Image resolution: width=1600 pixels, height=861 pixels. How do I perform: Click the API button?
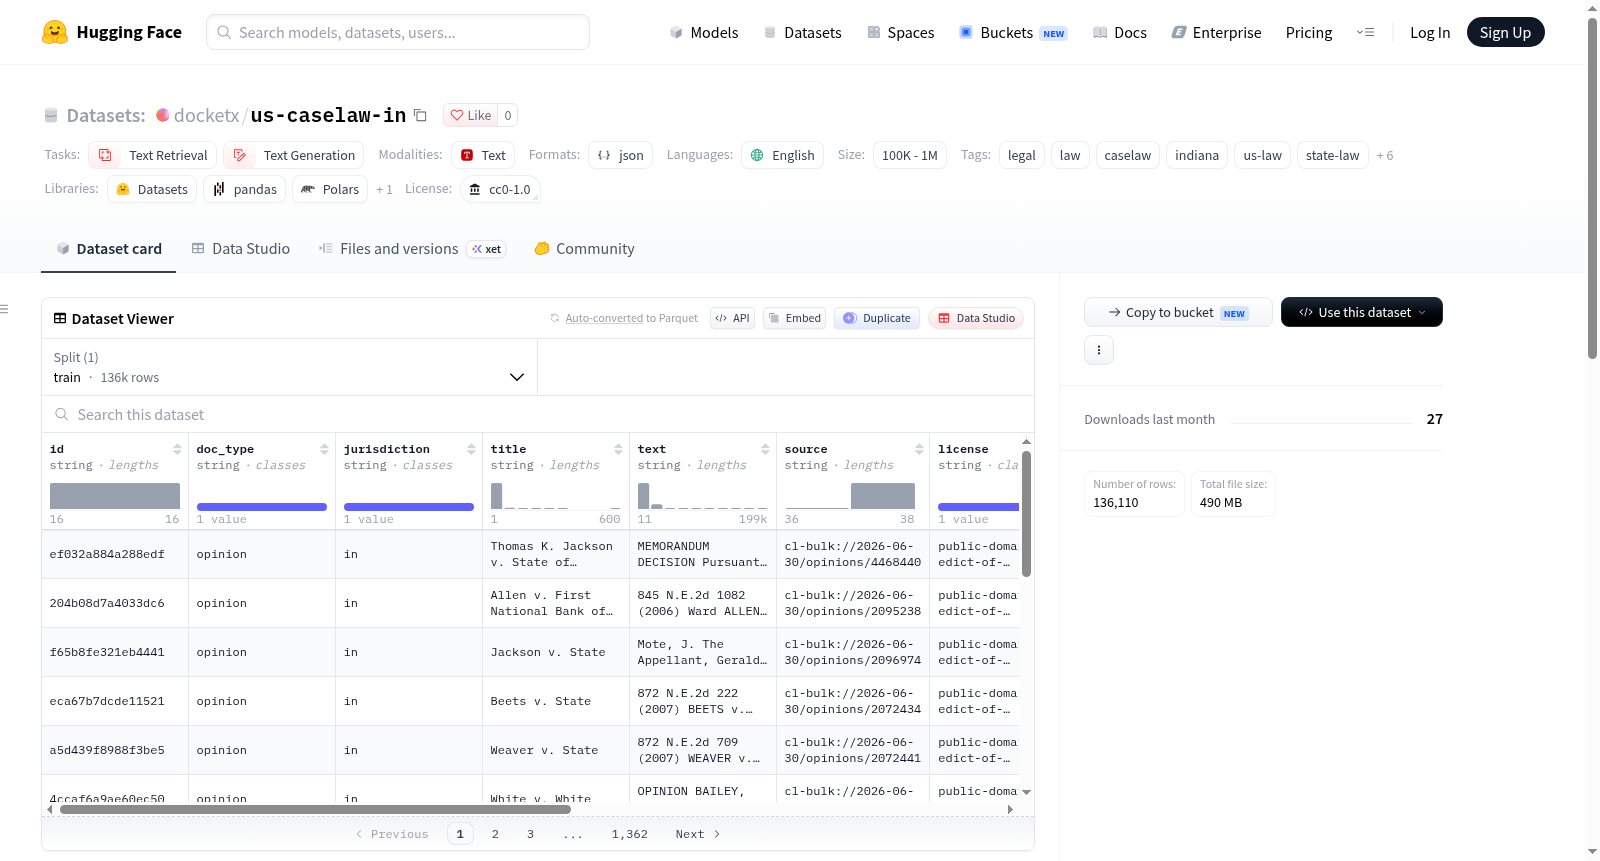click(x=732, y=318)
